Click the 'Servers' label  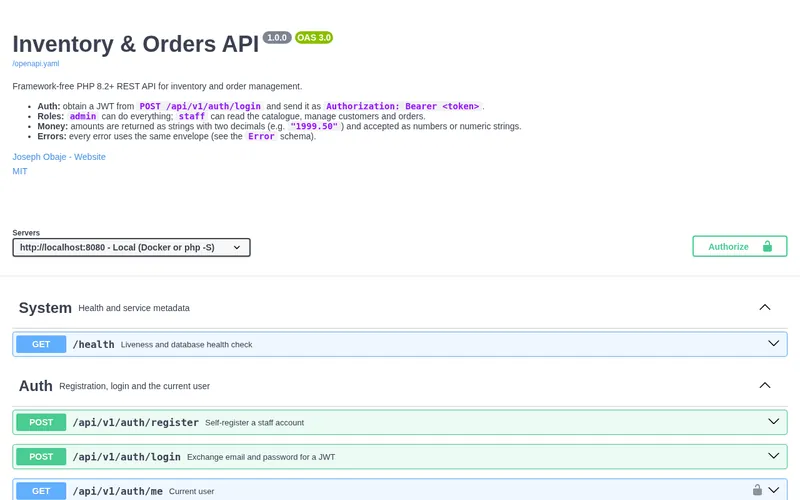click(x=26, y=233)
